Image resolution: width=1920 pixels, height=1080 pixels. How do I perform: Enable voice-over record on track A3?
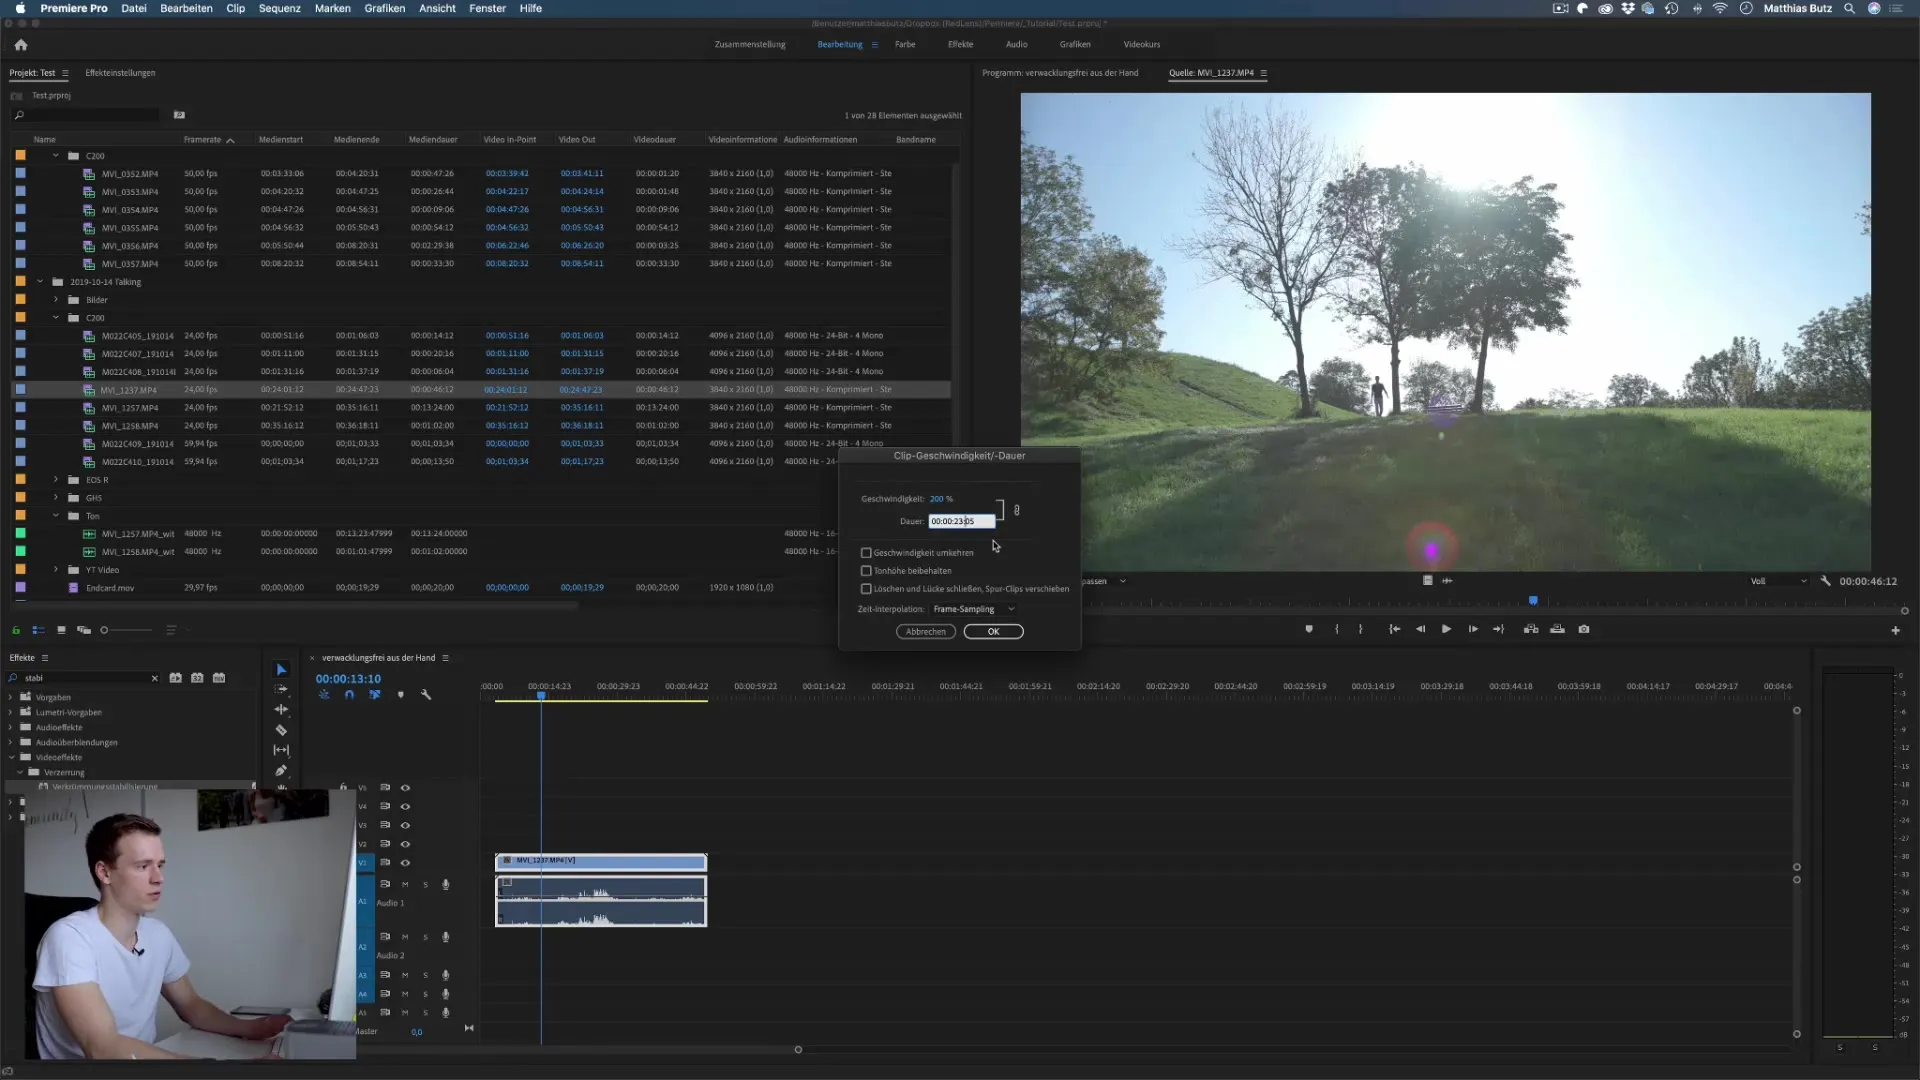446,975
